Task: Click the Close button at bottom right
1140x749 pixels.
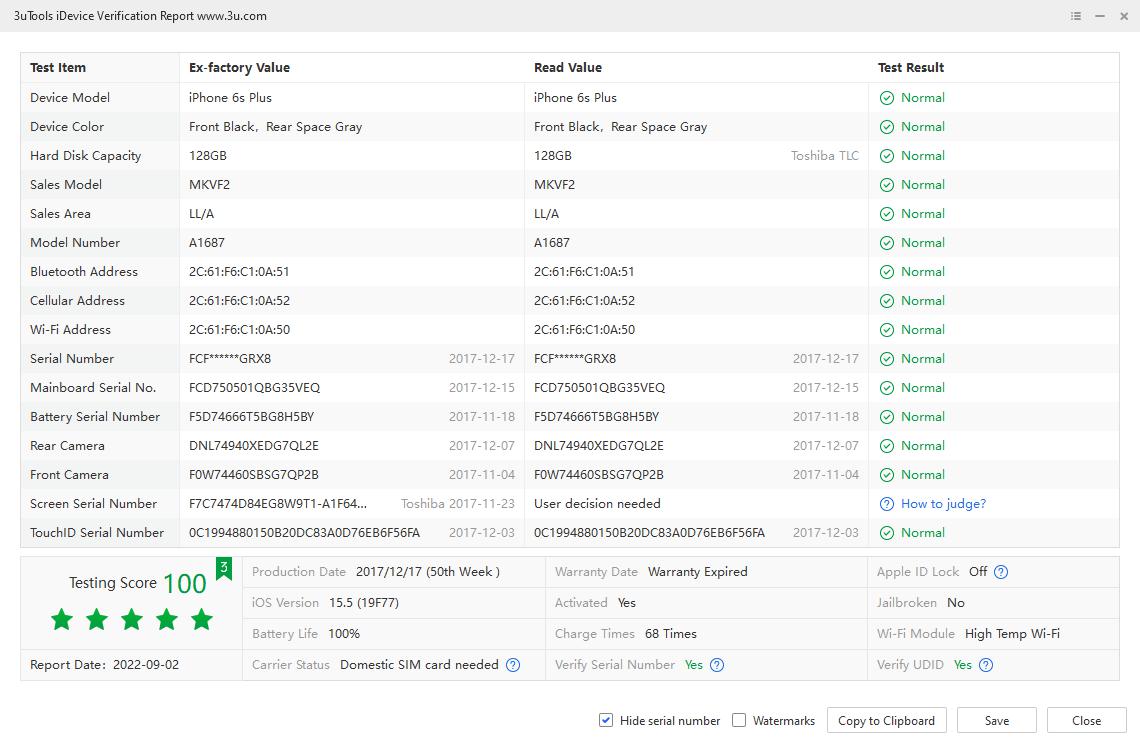Action: click(x=1086, y=720)
